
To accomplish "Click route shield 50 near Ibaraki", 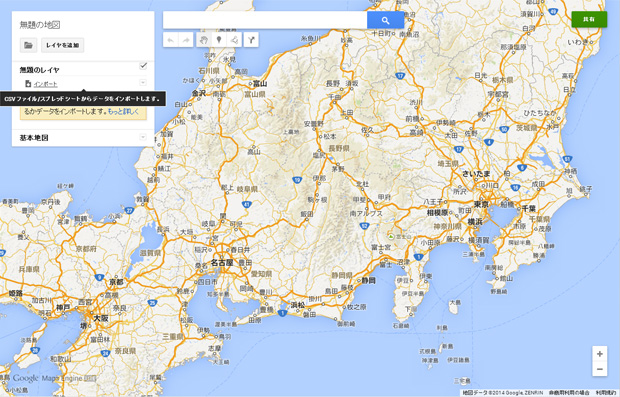I will [504, 129].
